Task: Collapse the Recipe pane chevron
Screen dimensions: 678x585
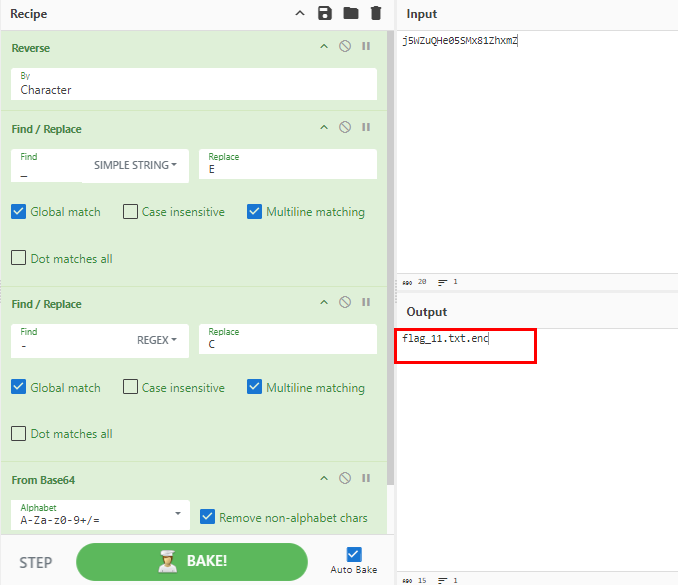Action: 300,13
